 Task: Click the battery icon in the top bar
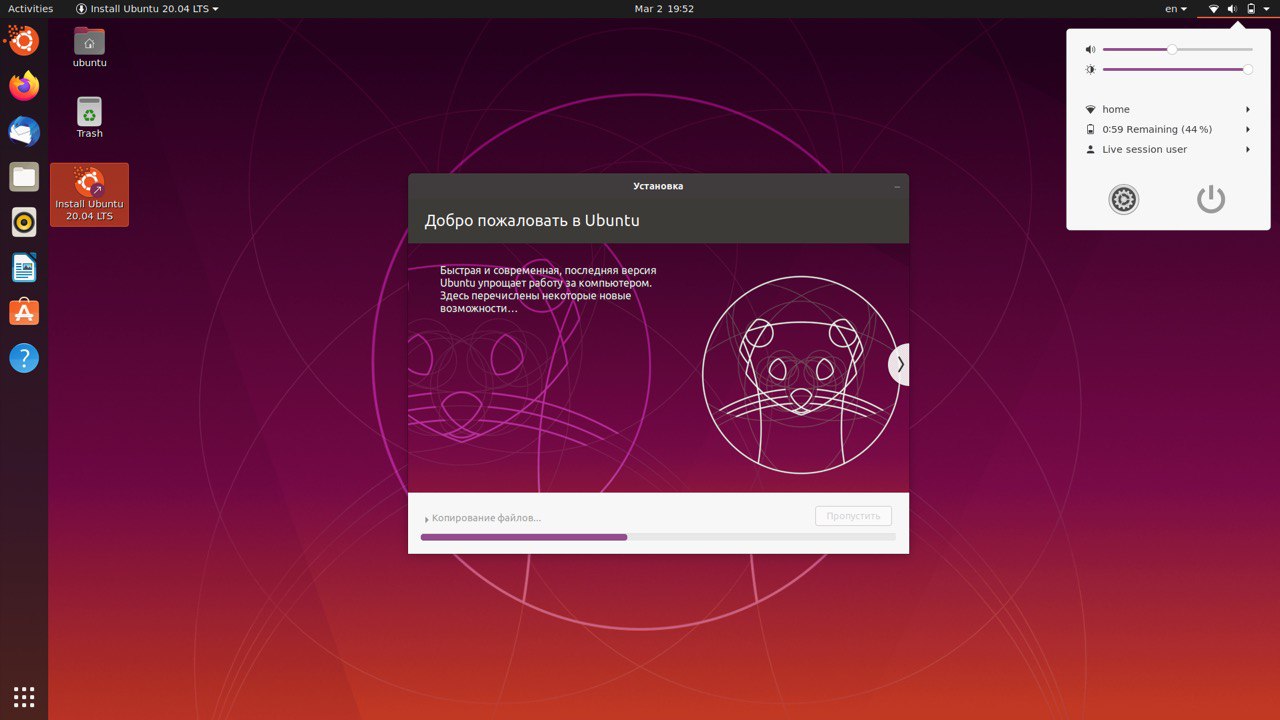click(x=1251, y=9)
